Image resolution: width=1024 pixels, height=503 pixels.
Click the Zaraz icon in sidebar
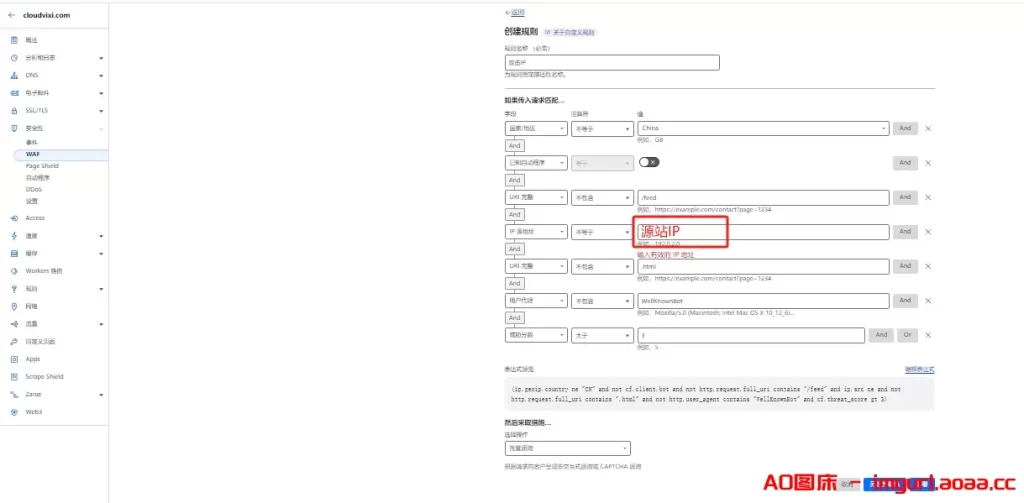[14, 395]
